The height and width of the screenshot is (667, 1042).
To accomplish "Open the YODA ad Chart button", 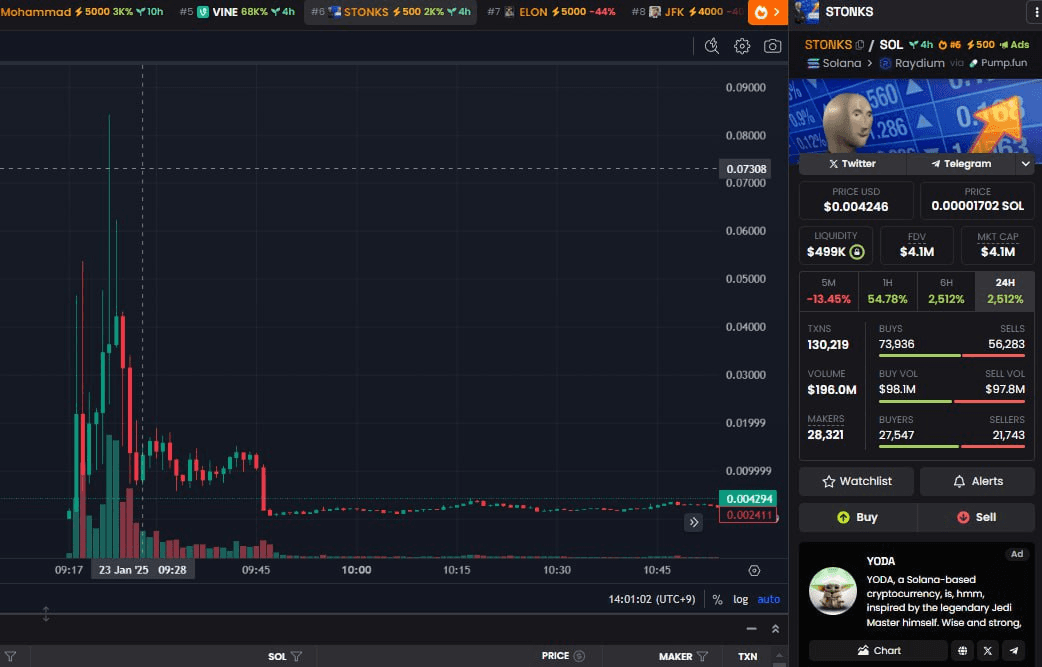I will (x=879, y=650).
